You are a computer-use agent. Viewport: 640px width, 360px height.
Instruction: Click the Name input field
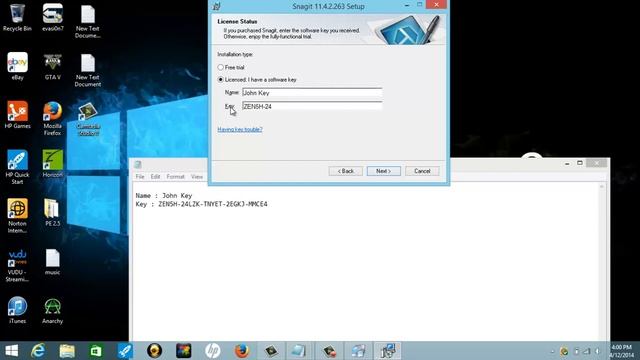312,93
